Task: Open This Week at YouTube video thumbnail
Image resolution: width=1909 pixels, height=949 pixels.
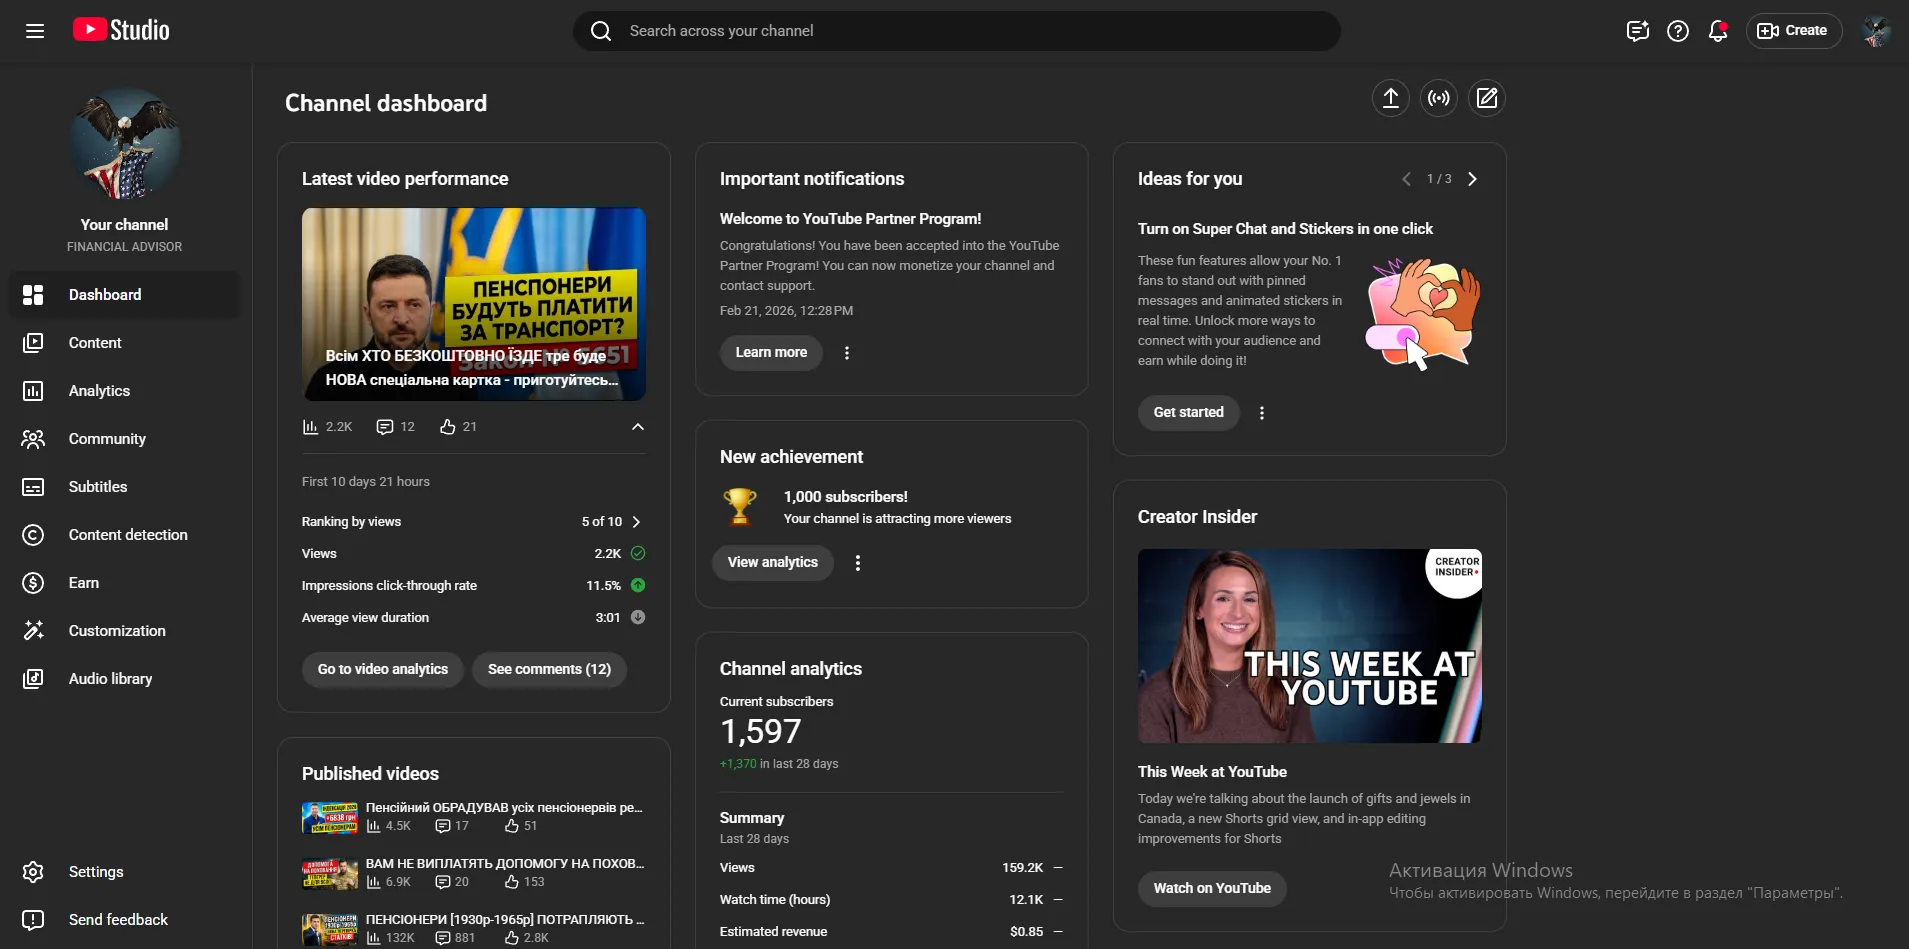Action: (1310, 646)
